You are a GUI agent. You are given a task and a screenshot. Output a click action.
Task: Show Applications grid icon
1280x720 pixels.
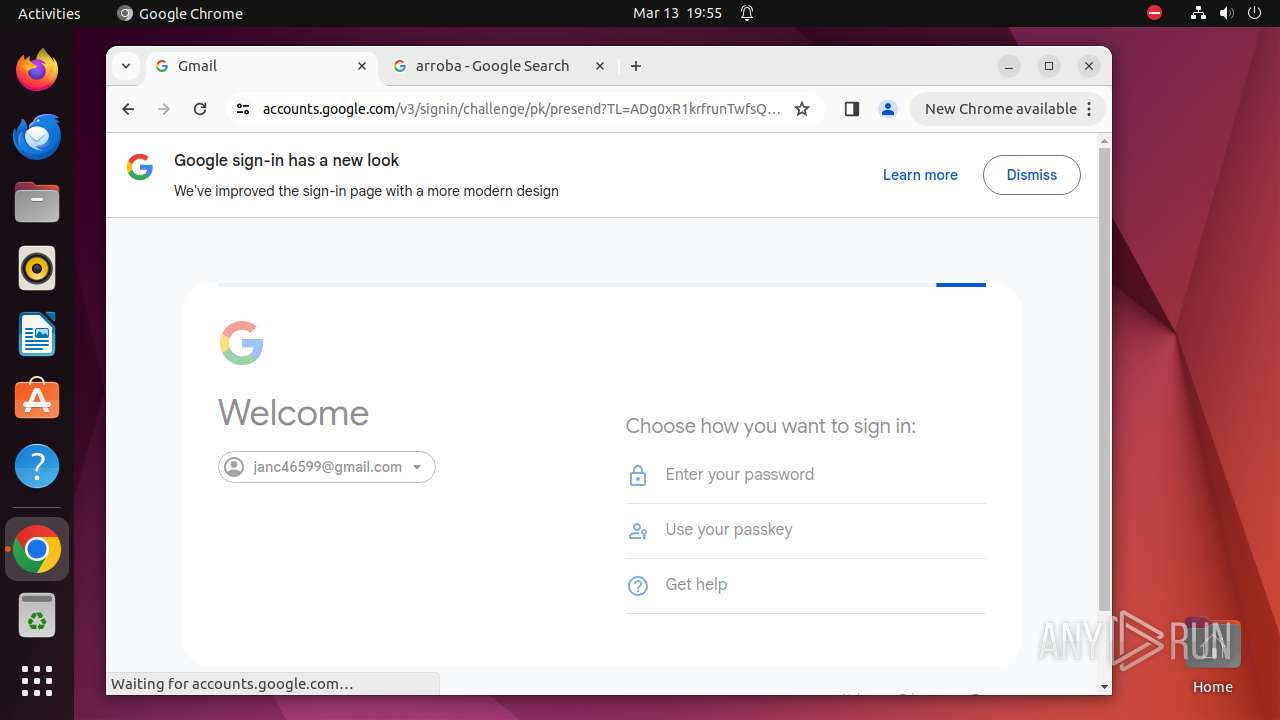[37, 681]
